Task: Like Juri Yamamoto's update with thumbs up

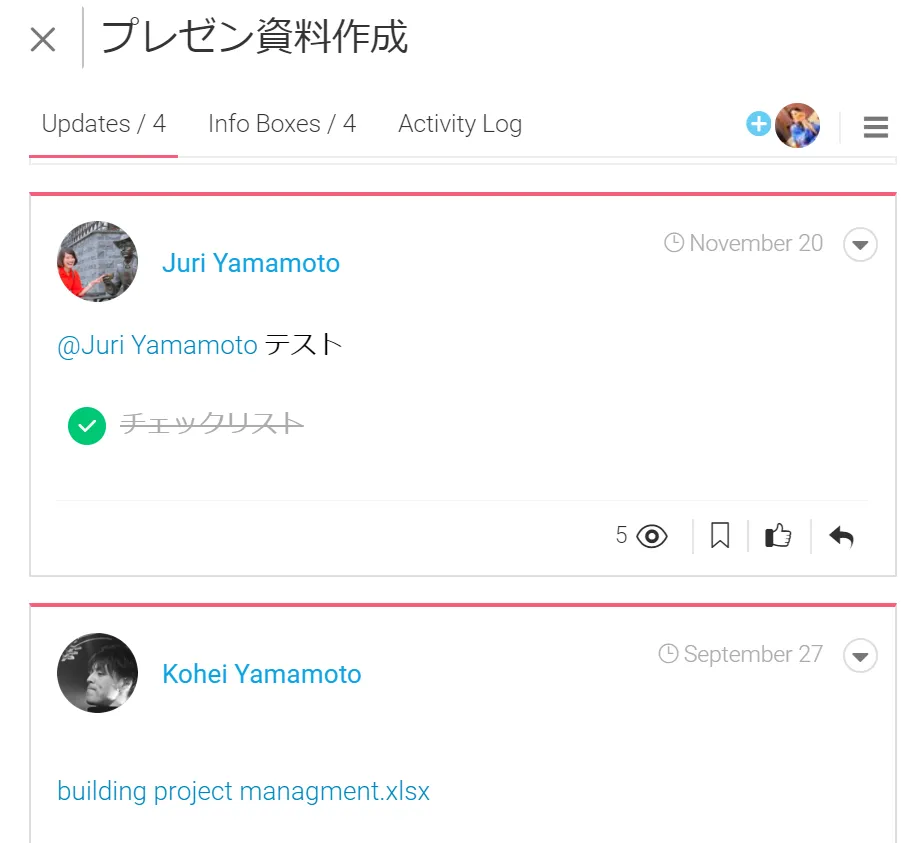Action: 778,536
